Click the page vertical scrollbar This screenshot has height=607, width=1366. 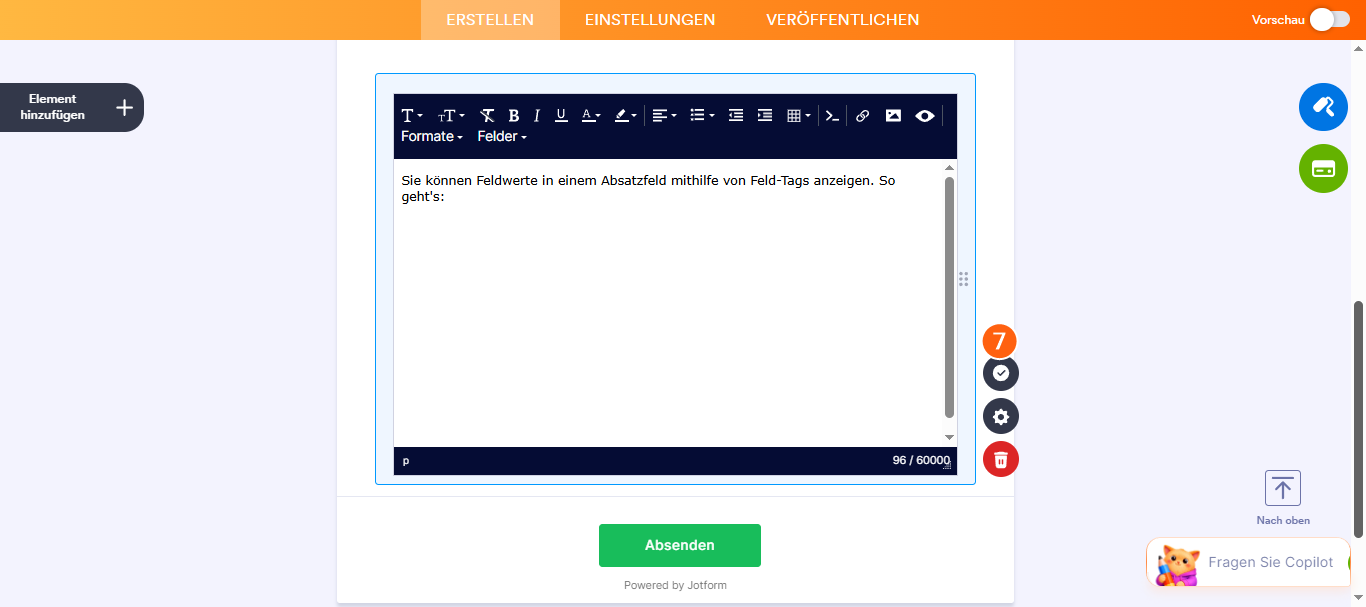point(1358,418)
